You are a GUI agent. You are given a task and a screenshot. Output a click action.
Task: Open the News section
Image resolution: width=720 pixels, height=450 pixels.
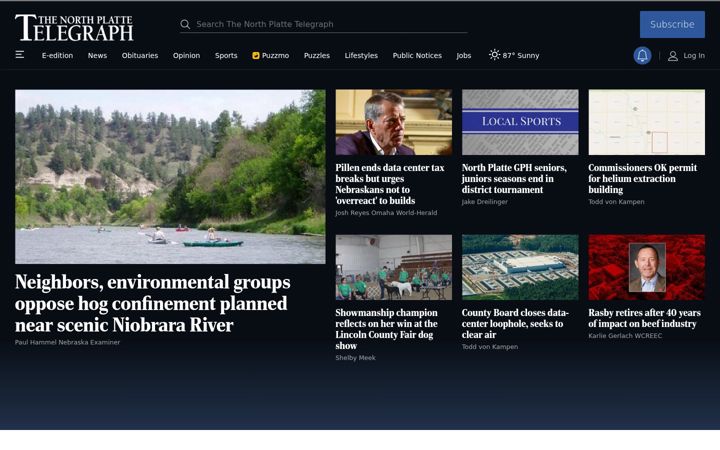(x=97, y=56)
